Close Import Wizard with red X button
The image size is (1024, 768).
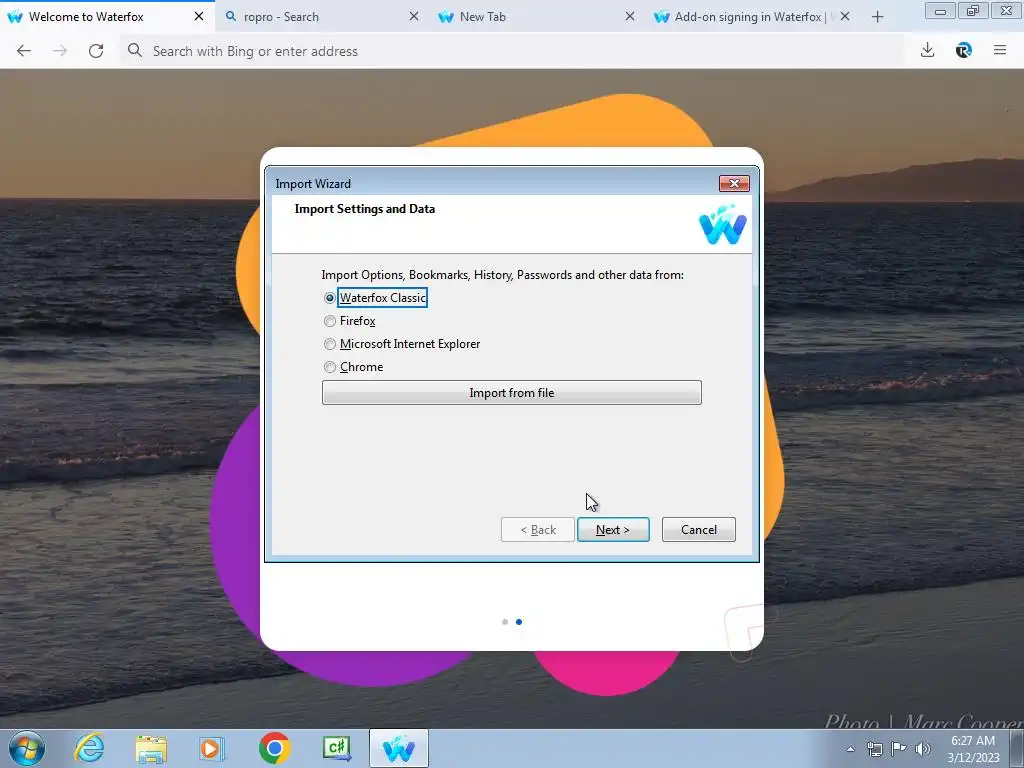734,184
